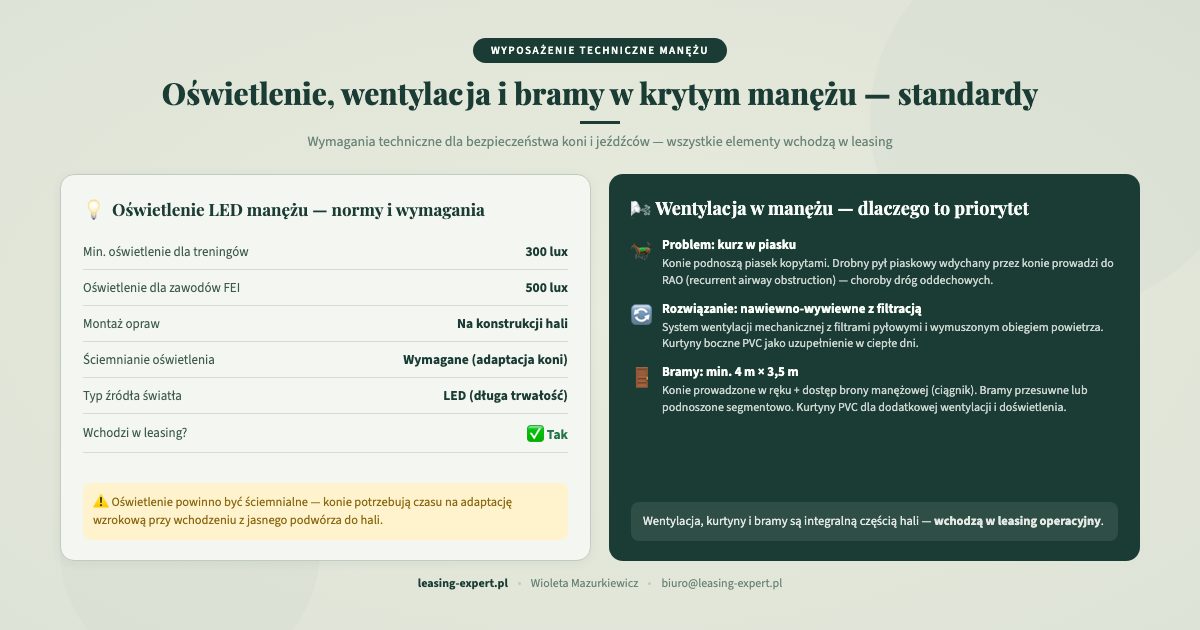1200x630 pixels.
Task: Select the lightbulb icon in the LED heading
Action: (93, 210)
